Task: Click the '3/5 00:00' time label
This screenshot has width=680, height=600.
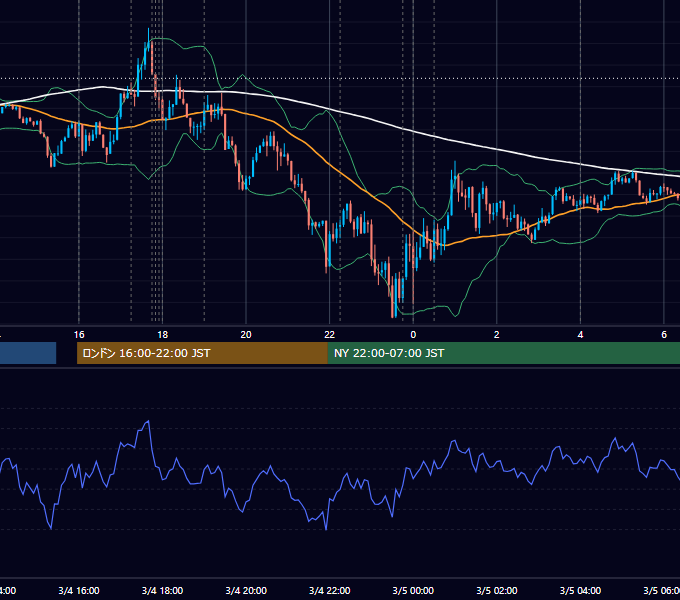Action: tap(413, 591)
